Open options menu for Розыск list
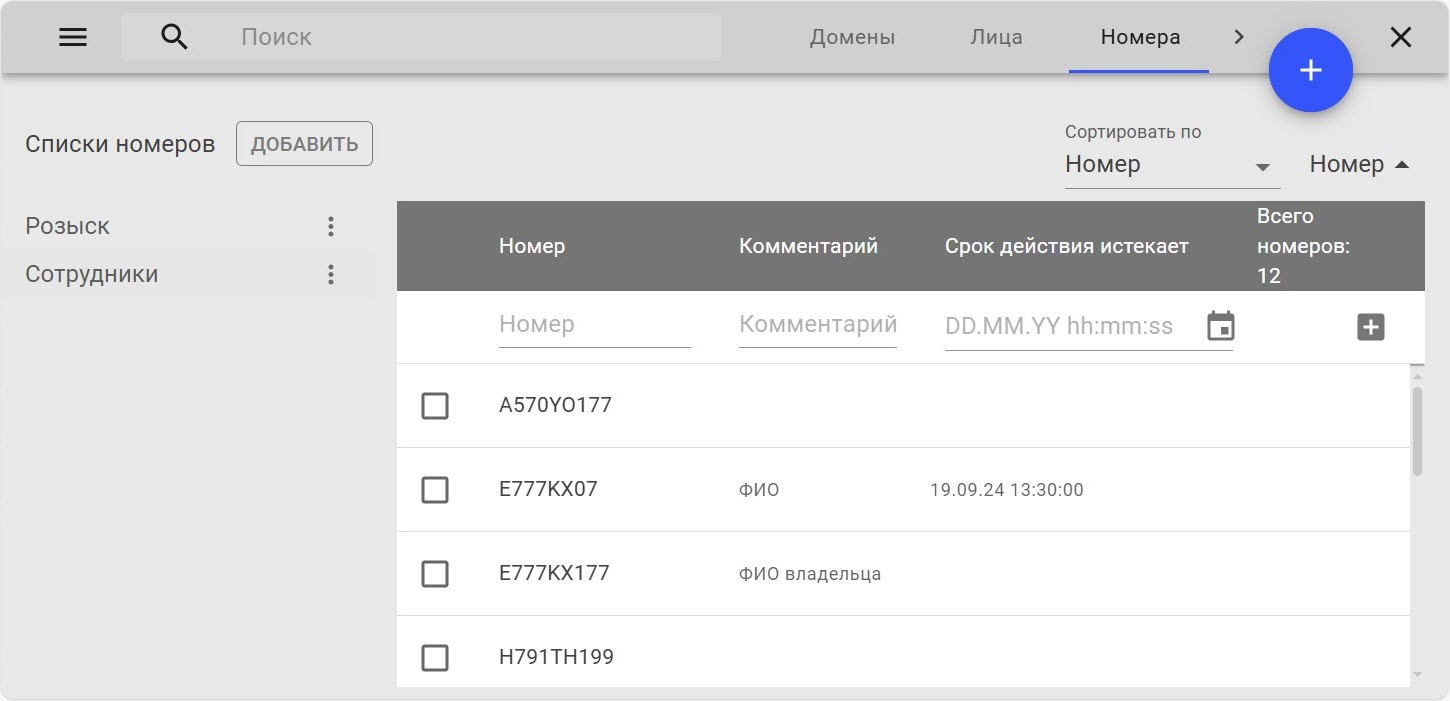Viewport: 1450px width, 701px height. click(331, 227)
